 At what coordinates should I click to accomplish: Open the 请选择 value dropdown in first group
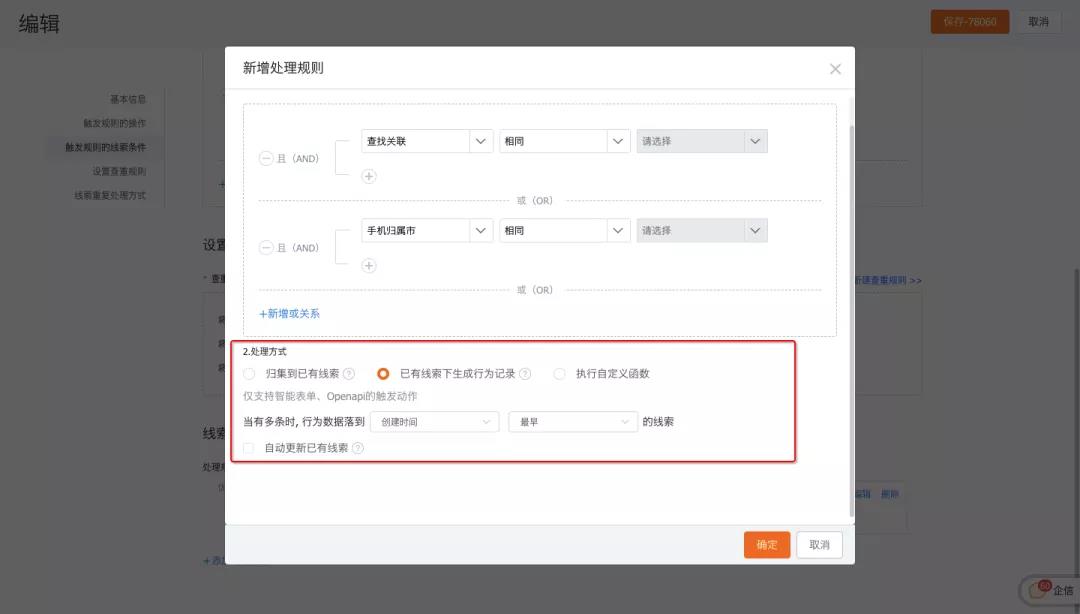(x=702, y=141)
